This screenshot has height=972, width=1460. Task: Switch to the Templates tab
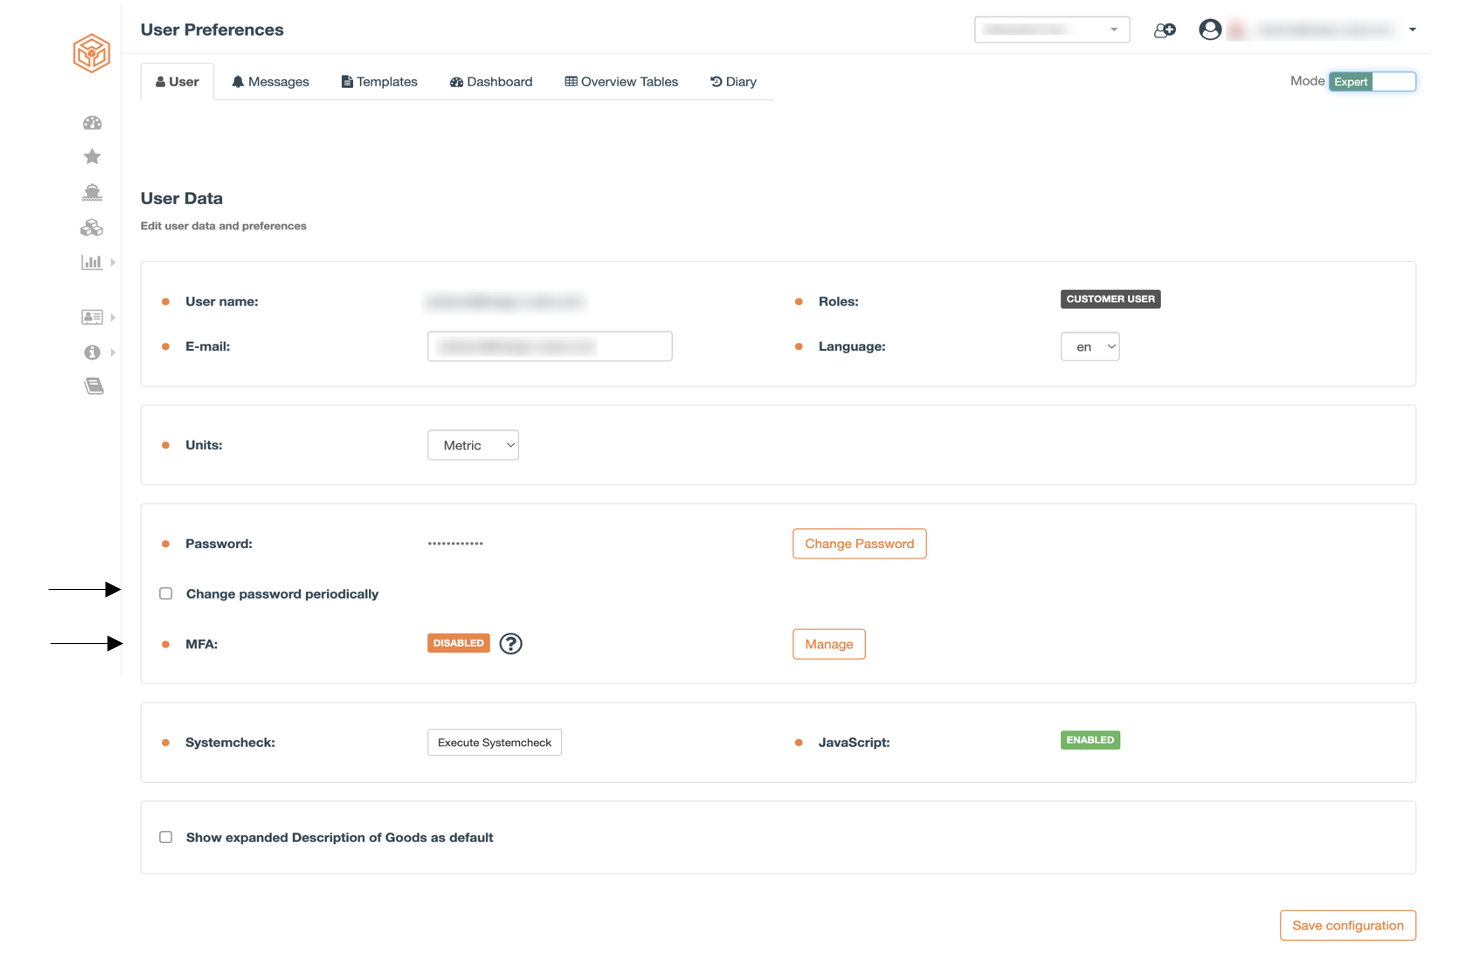(x=379, y=82)
